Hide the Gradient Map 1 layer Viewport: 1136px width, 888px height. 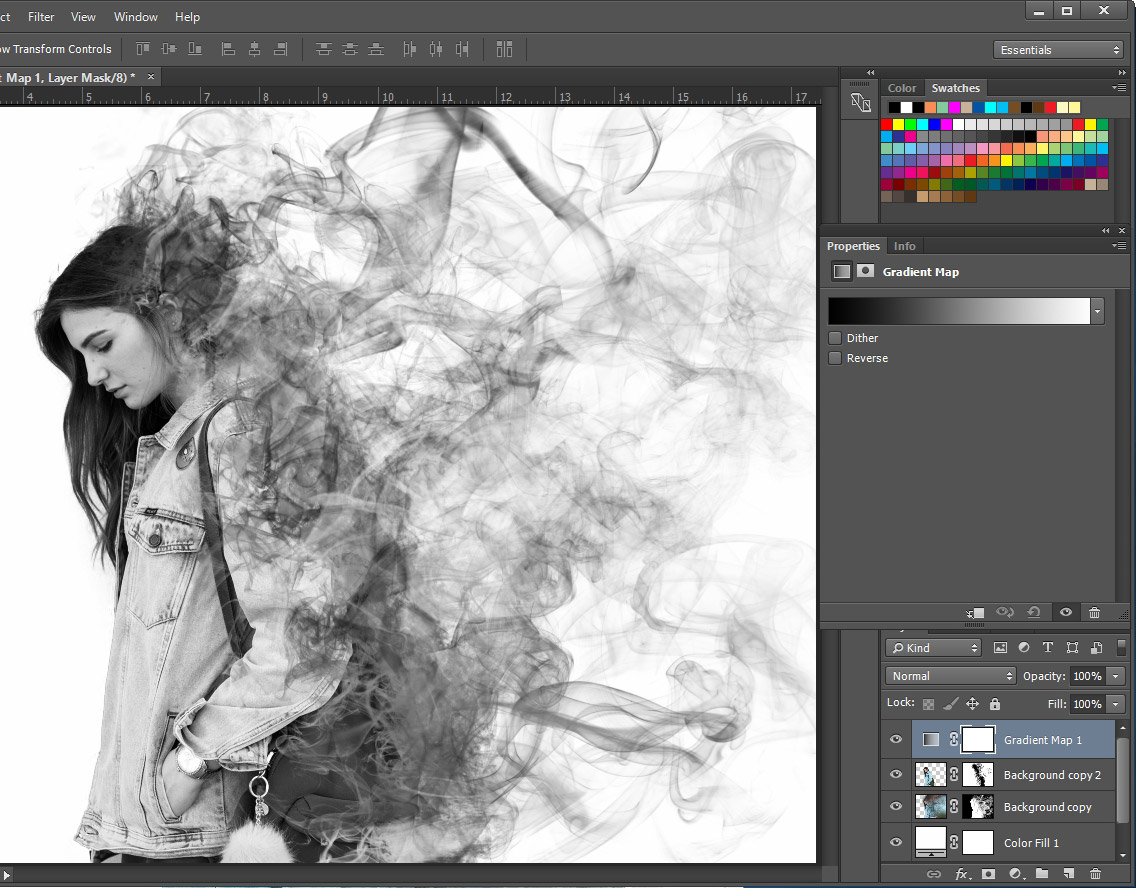point(896,740)
